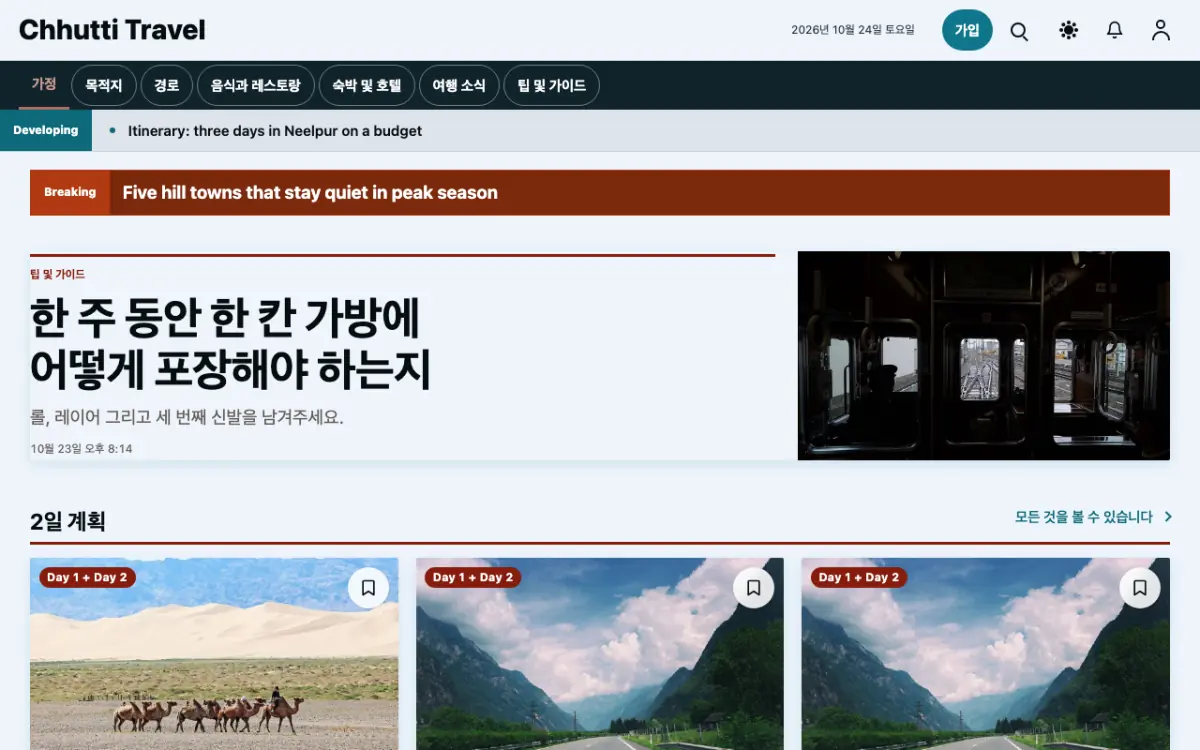Bookmark the middle mountain road card
Viewport: 1200px width, 750px height.
click(754, 588)
